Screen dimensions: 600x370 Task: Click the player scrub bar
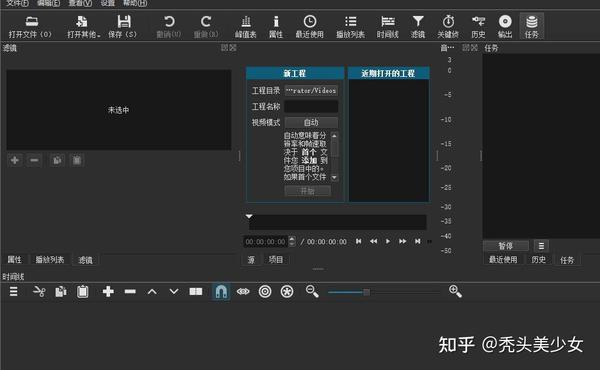(338, 222)
